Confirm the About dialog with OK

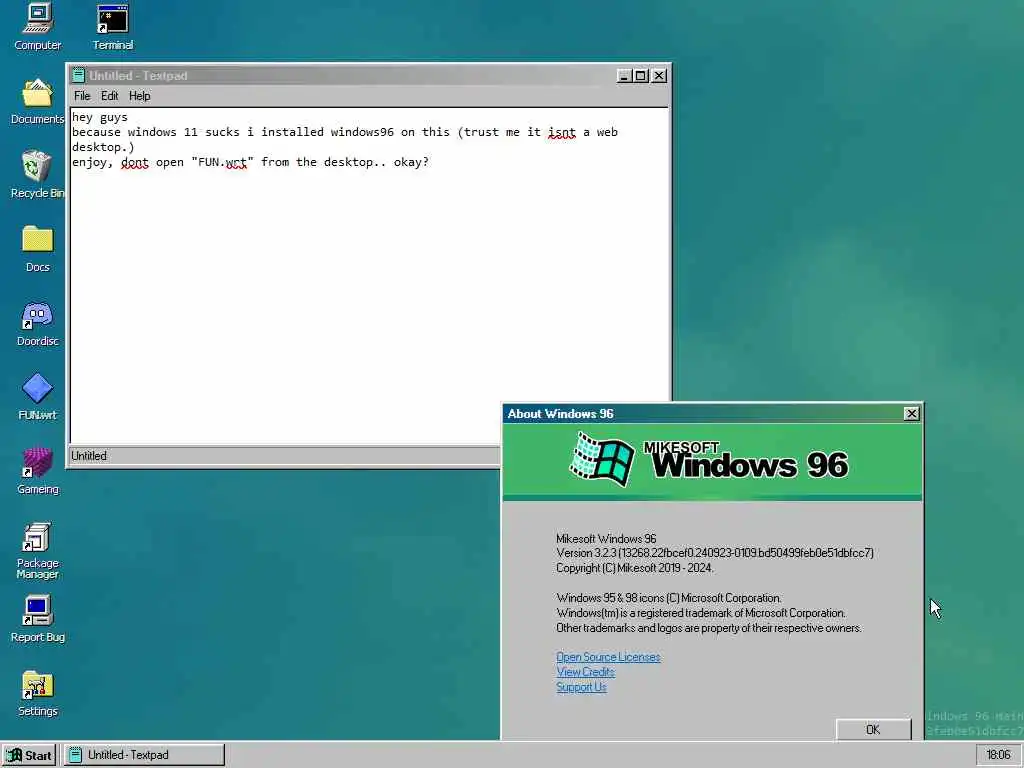point(873,729)
